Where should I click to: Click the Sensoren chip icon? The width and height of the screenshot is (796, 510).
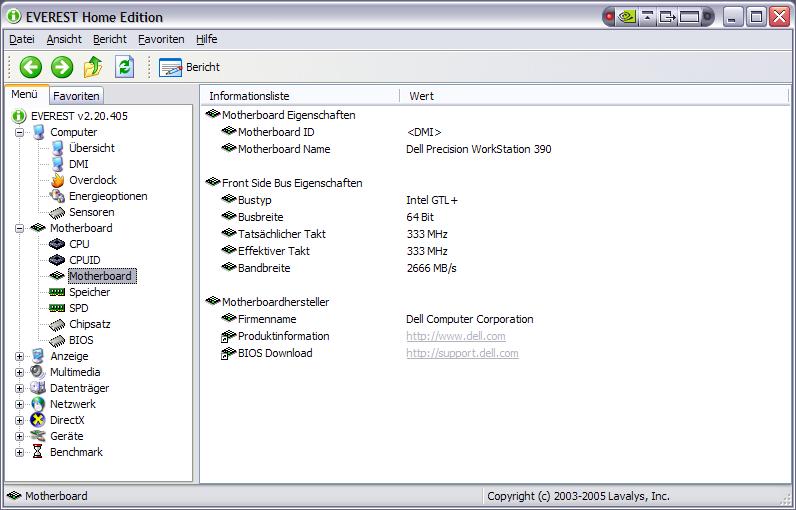coord(57,212)
